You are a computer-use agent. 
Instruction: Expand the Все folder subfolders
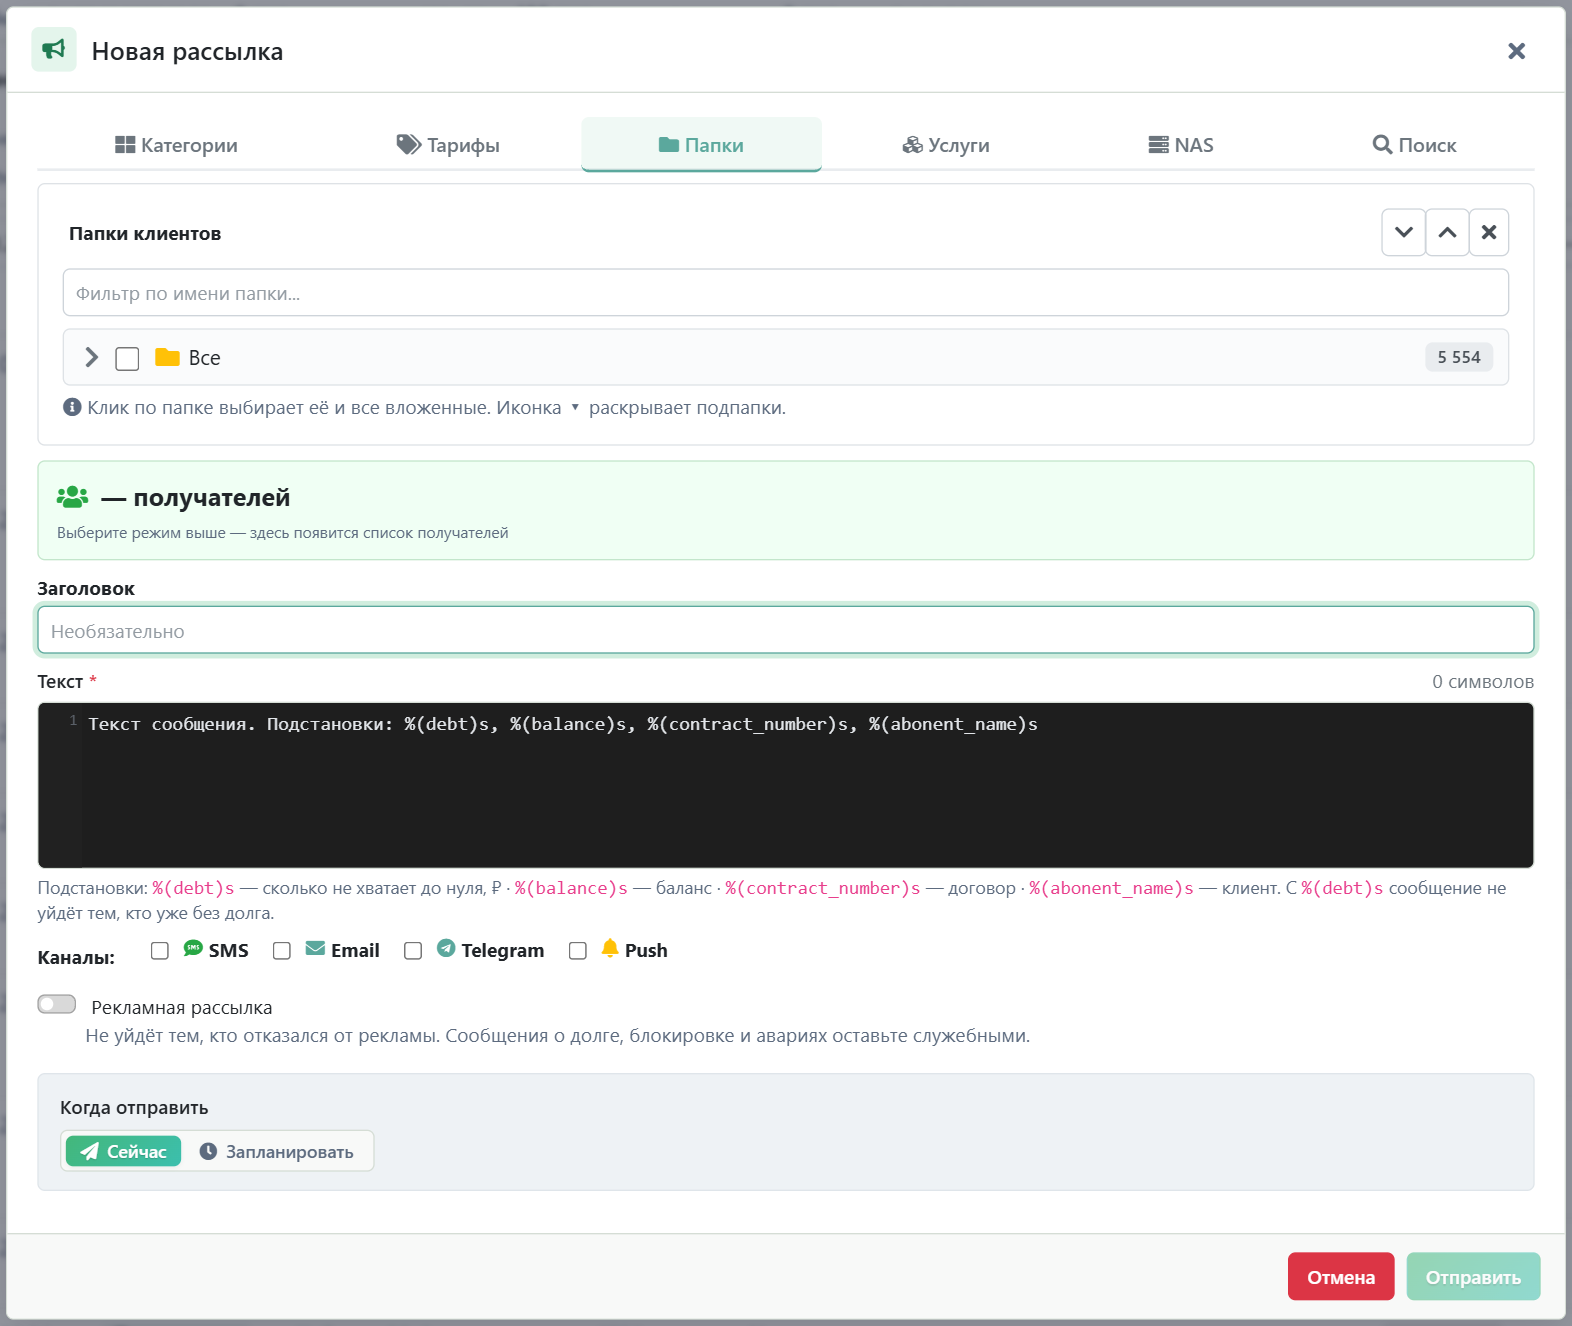[x=92, y=357]
